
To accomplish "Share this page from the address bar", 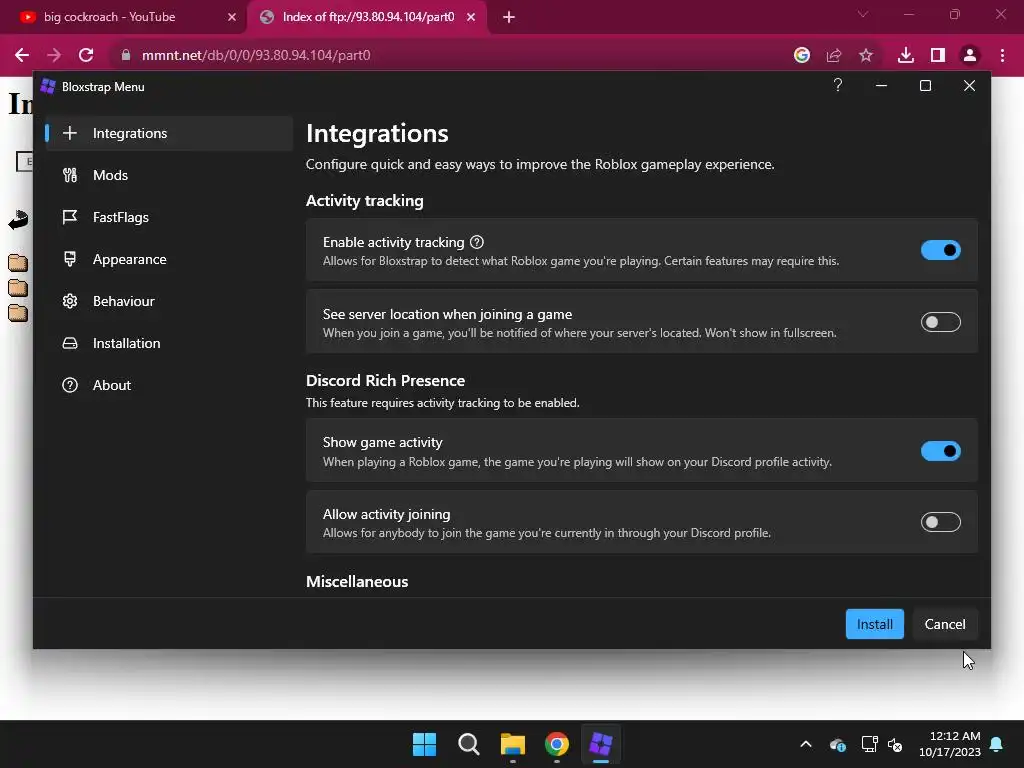I will (834, 56).
